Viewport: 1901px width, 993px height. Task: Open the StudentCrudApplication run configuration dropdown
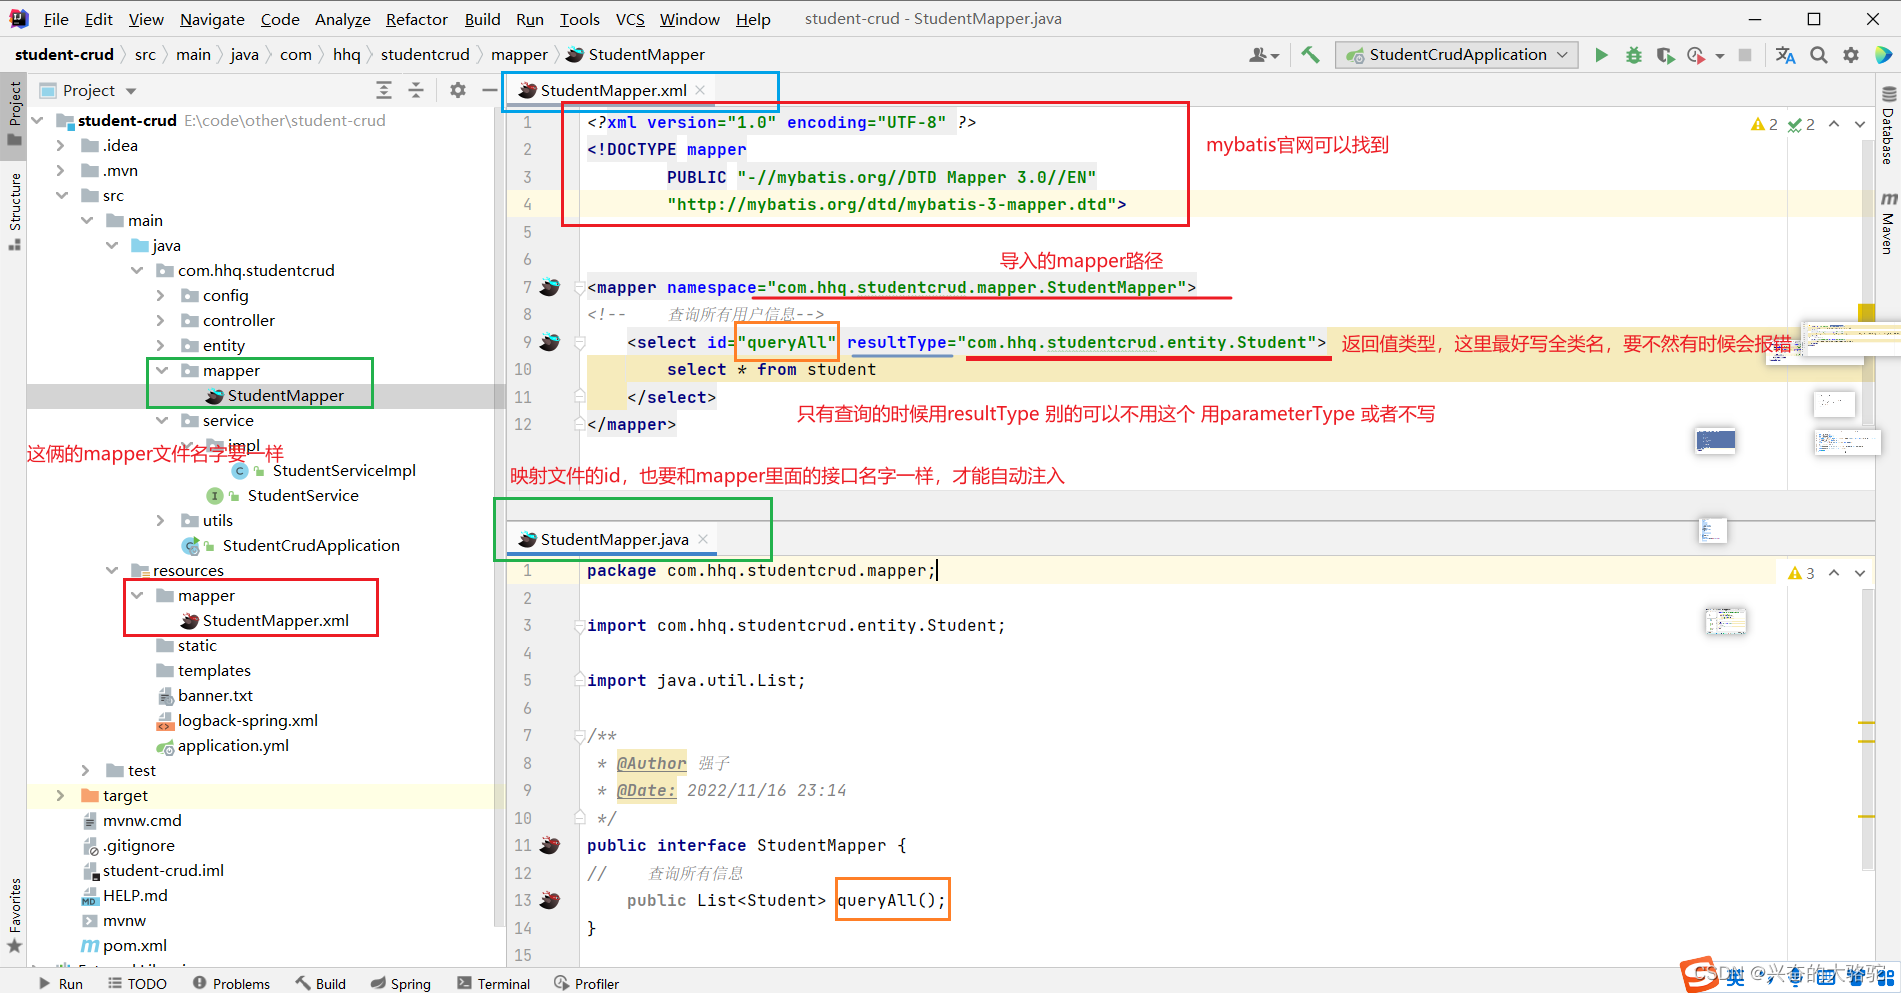click(1456, 55)
